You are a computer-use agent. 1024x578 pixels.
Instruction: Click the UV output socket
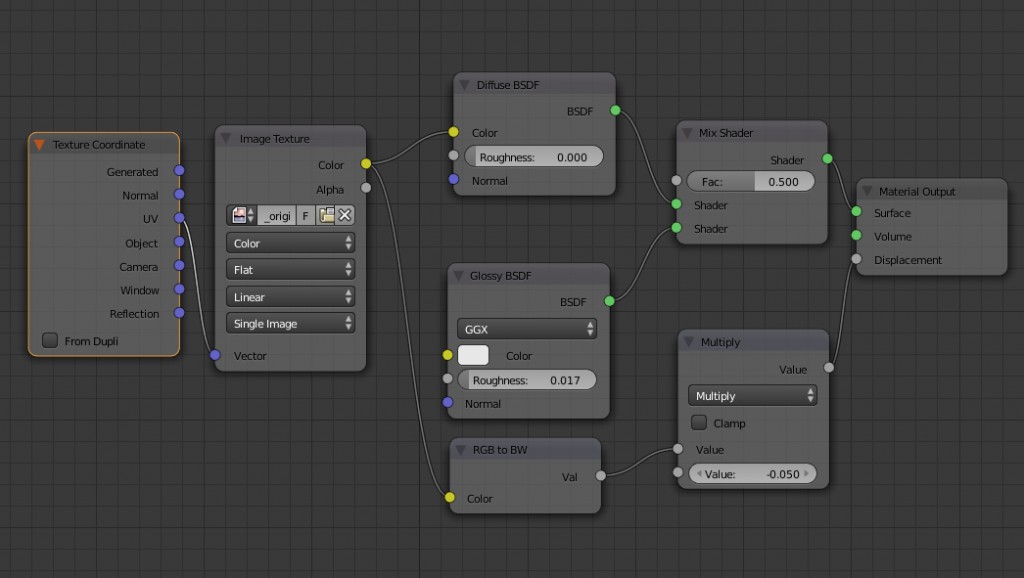pyautogui.click(x=179, y=218)
